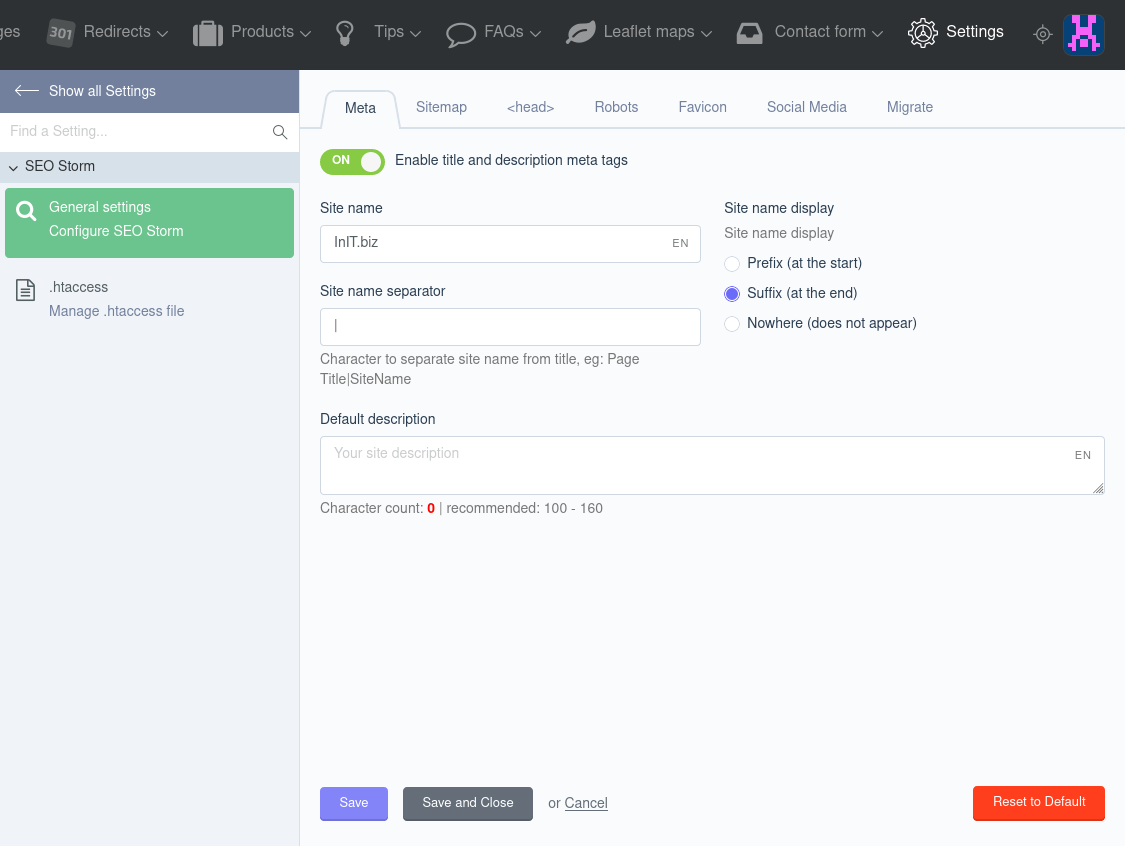Open the Settings gear icon
Viewport: 1125px width, 846px height.
point(923,33)
